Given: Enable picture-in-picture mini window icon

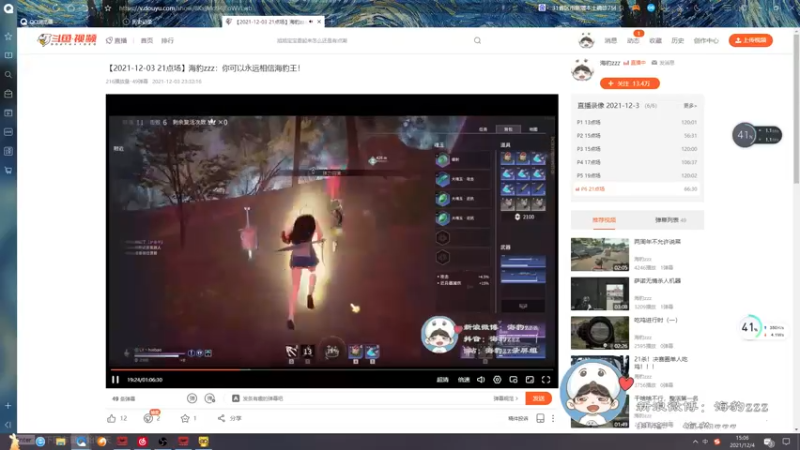Looking at the screenshot, I should (x=513, y=380).
